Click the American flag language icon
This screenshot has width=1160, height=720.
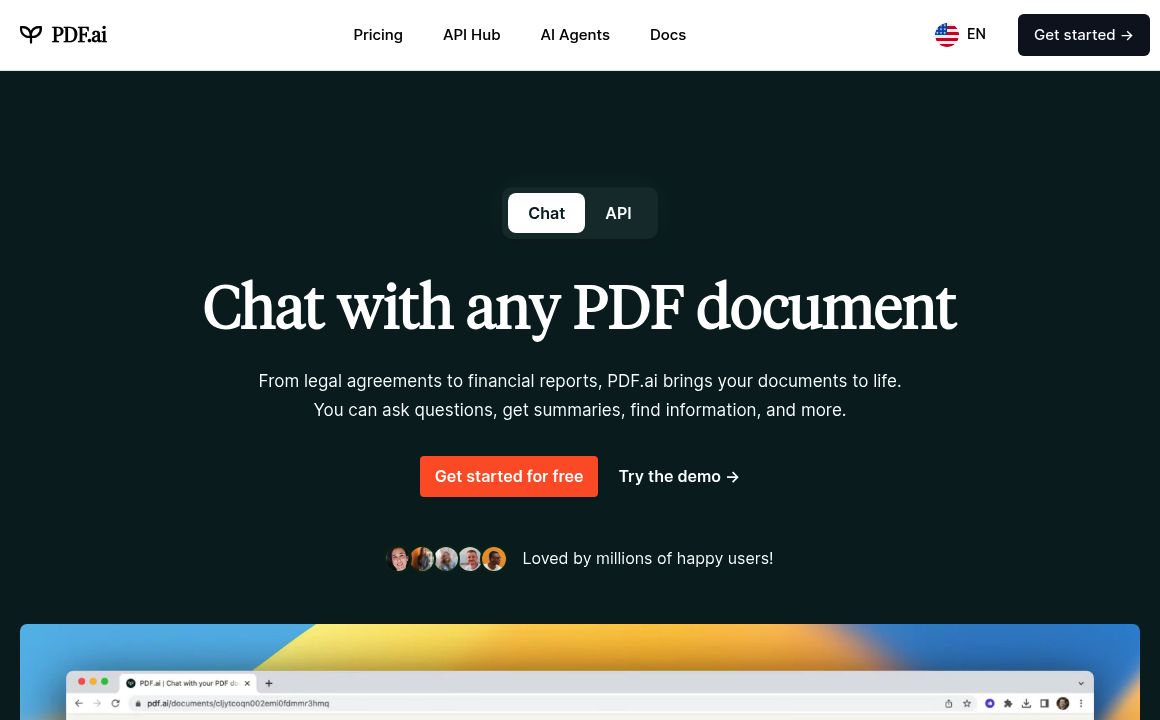click(947, 34)
